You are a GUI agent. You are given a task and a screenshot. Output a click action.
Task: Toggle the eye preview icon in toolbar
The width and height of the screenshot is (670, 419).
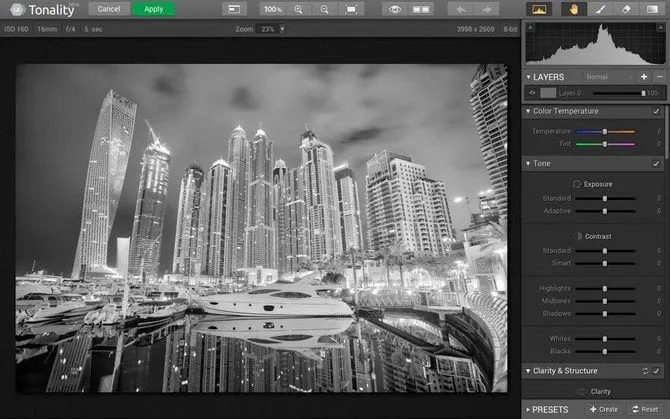[x=395, y=9]
